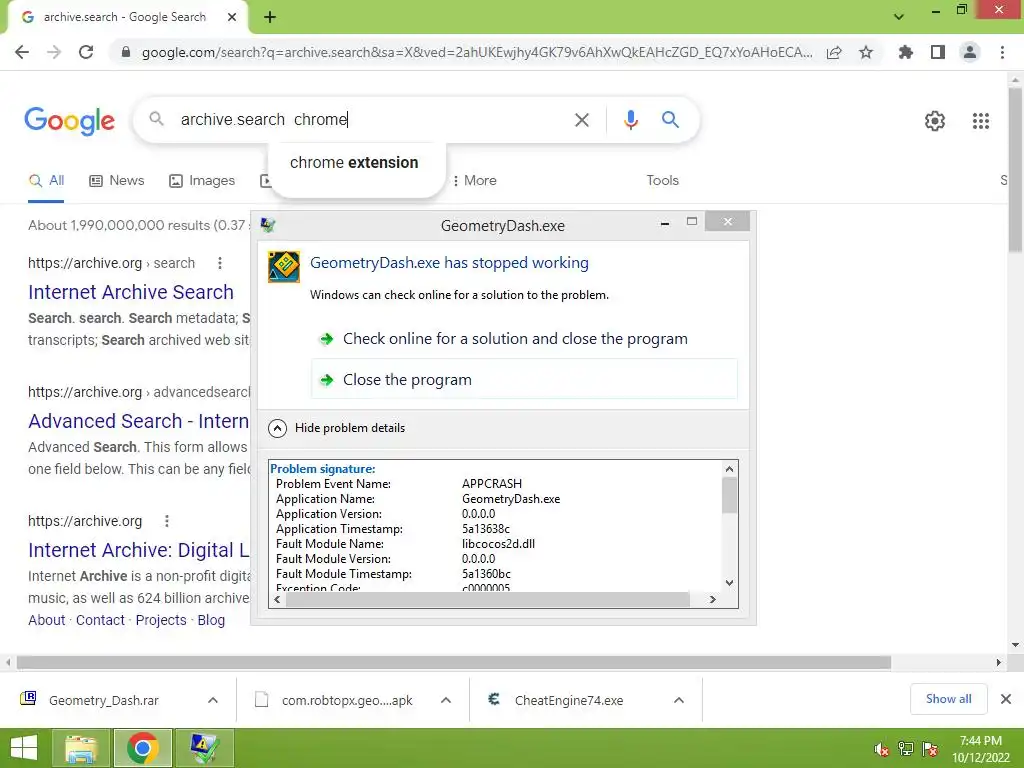Click the problem details vertical scrollbar thumb
The width and height of the screenshot is (1024, 768).
point(729,496)
